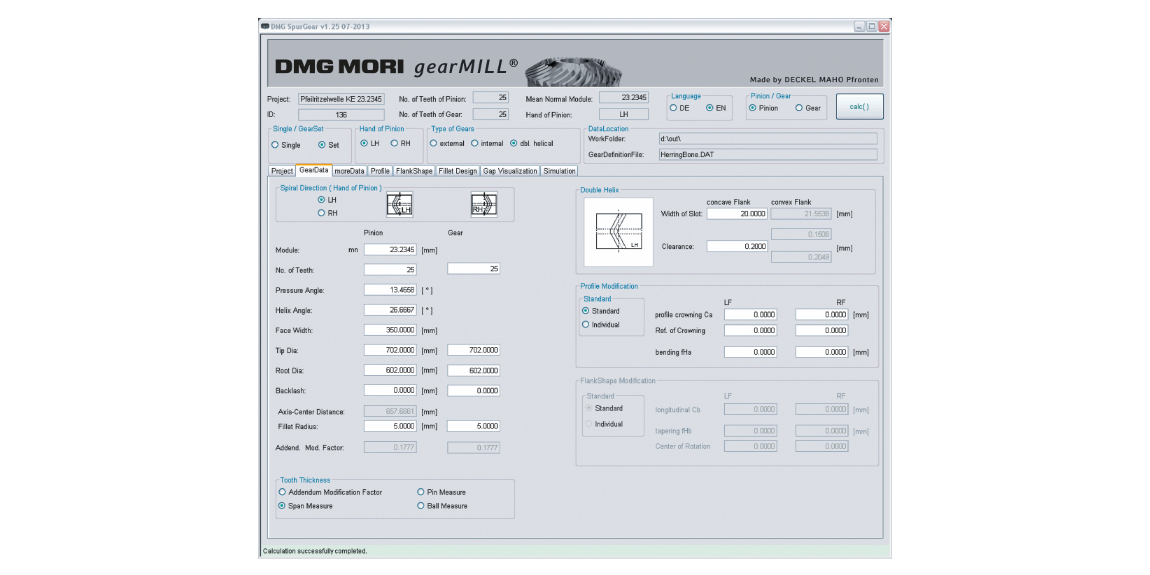The image size is (1150, 575).
Task: Click the RF profile crowning Ca field
Action: pyautogui.click(x=822, y=314)
